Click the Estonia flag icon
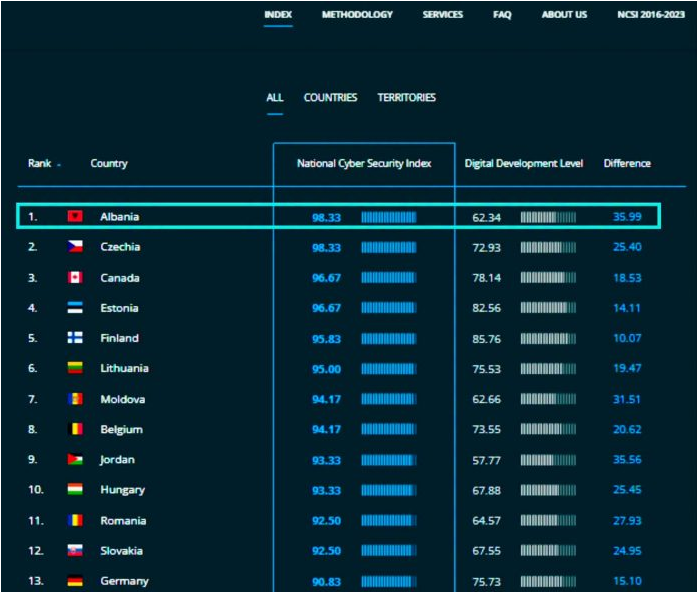This screenshot has height=592, width=697. tap(75, 308)
